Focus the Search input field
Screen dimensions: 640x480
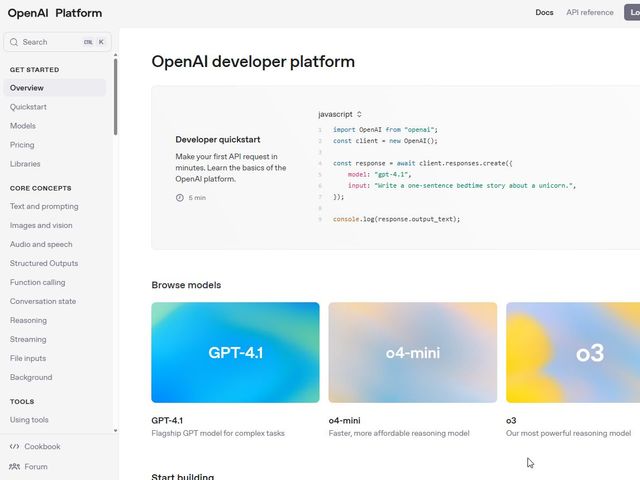point(57,42)
